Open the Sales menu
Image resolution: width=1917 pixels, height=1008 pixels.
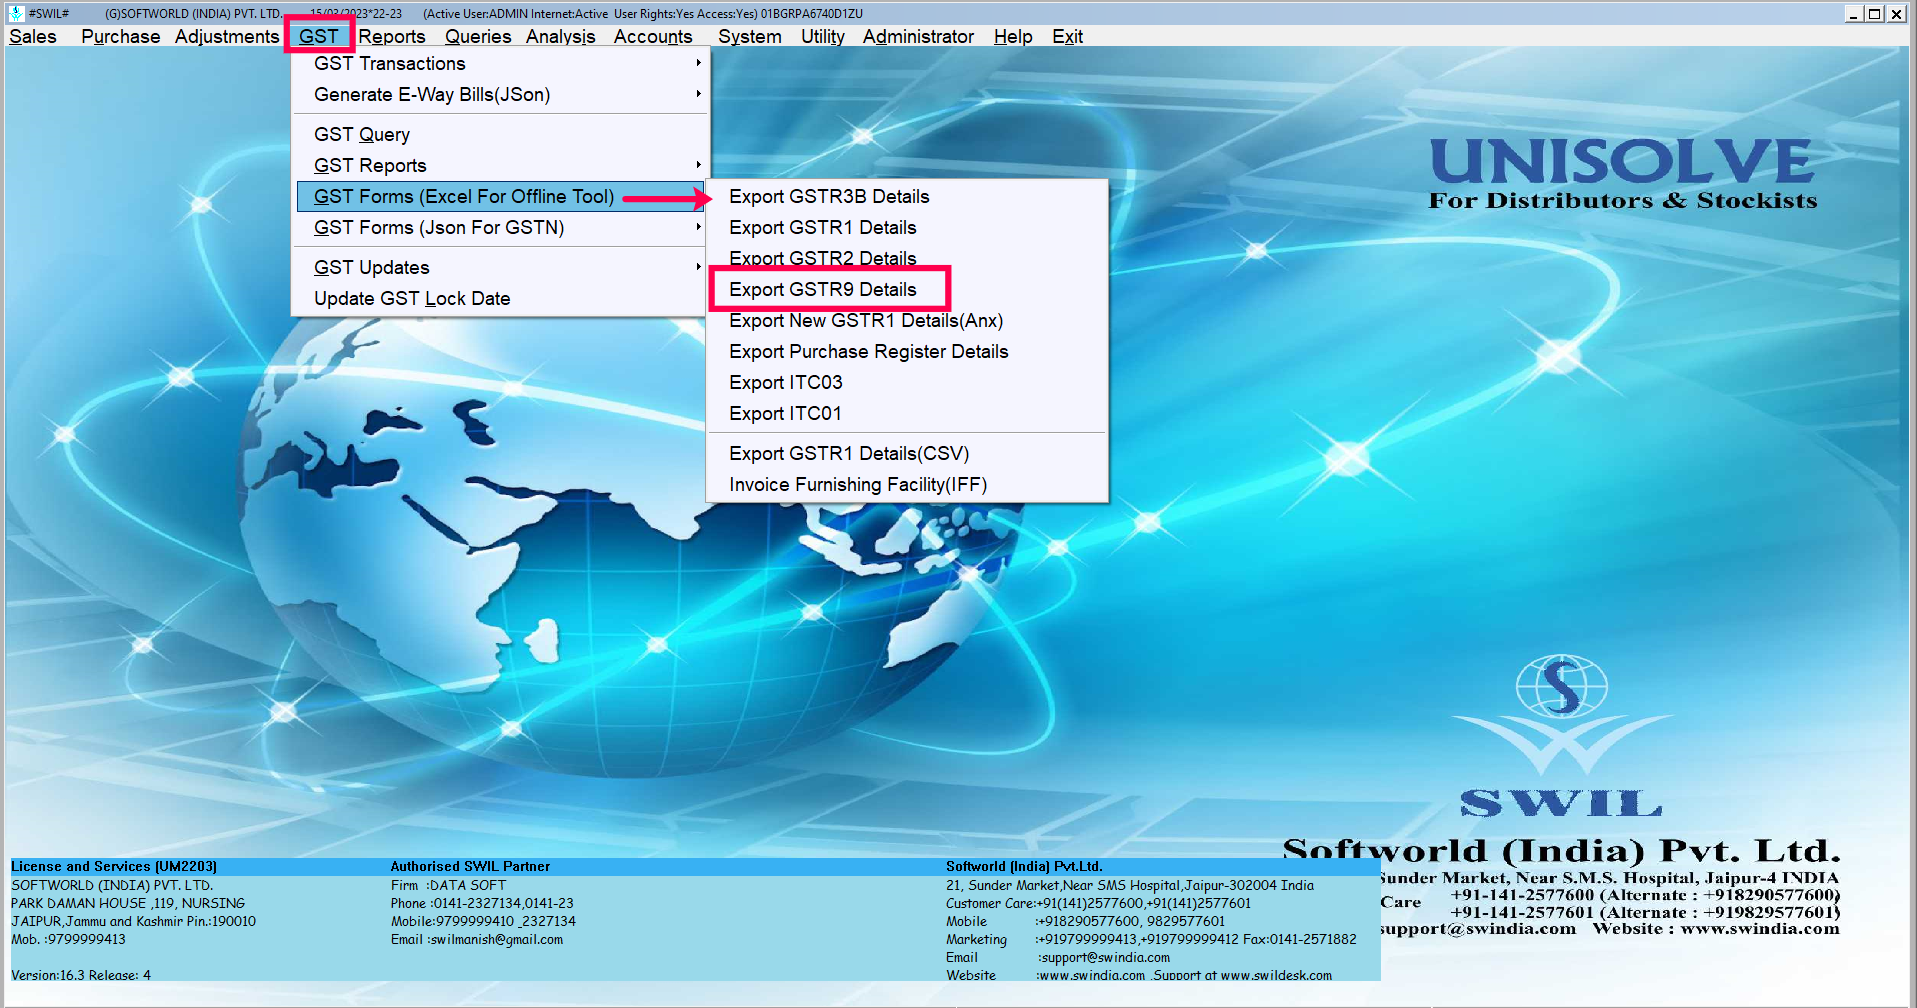click(33, 36)
